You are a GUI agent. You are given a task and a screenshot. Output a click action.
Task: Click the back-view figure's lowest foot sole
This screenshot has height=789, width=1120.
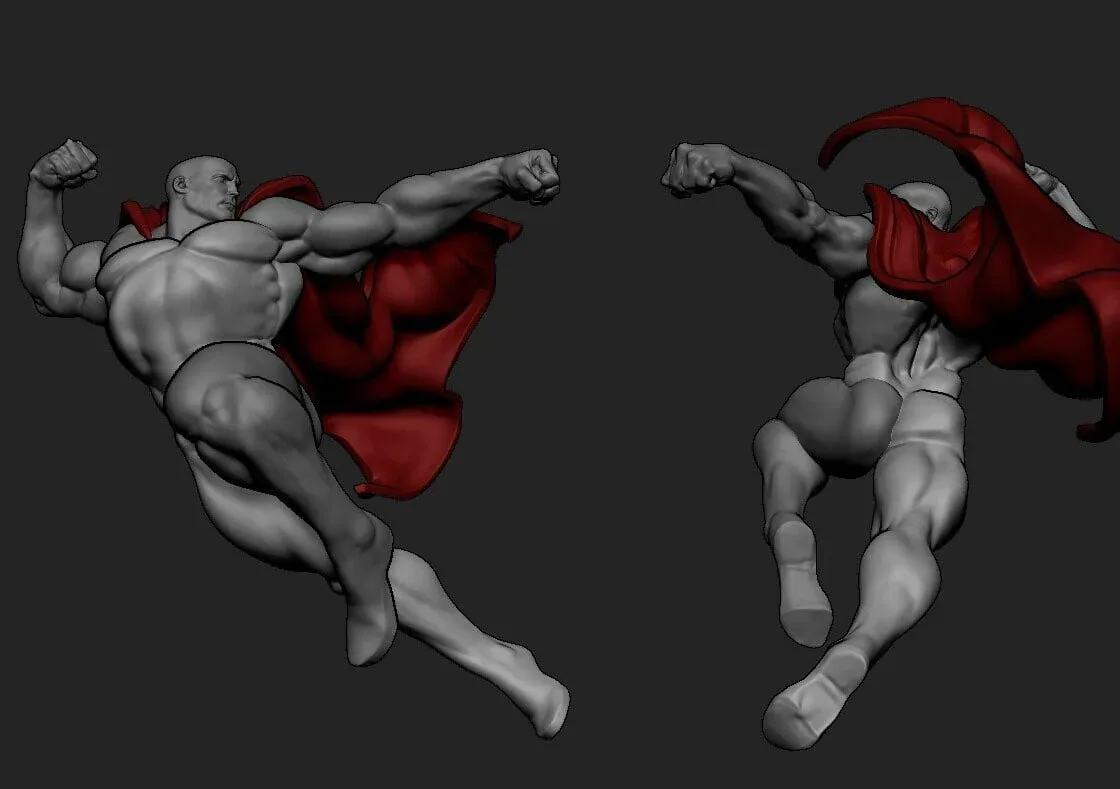(814, 700)
